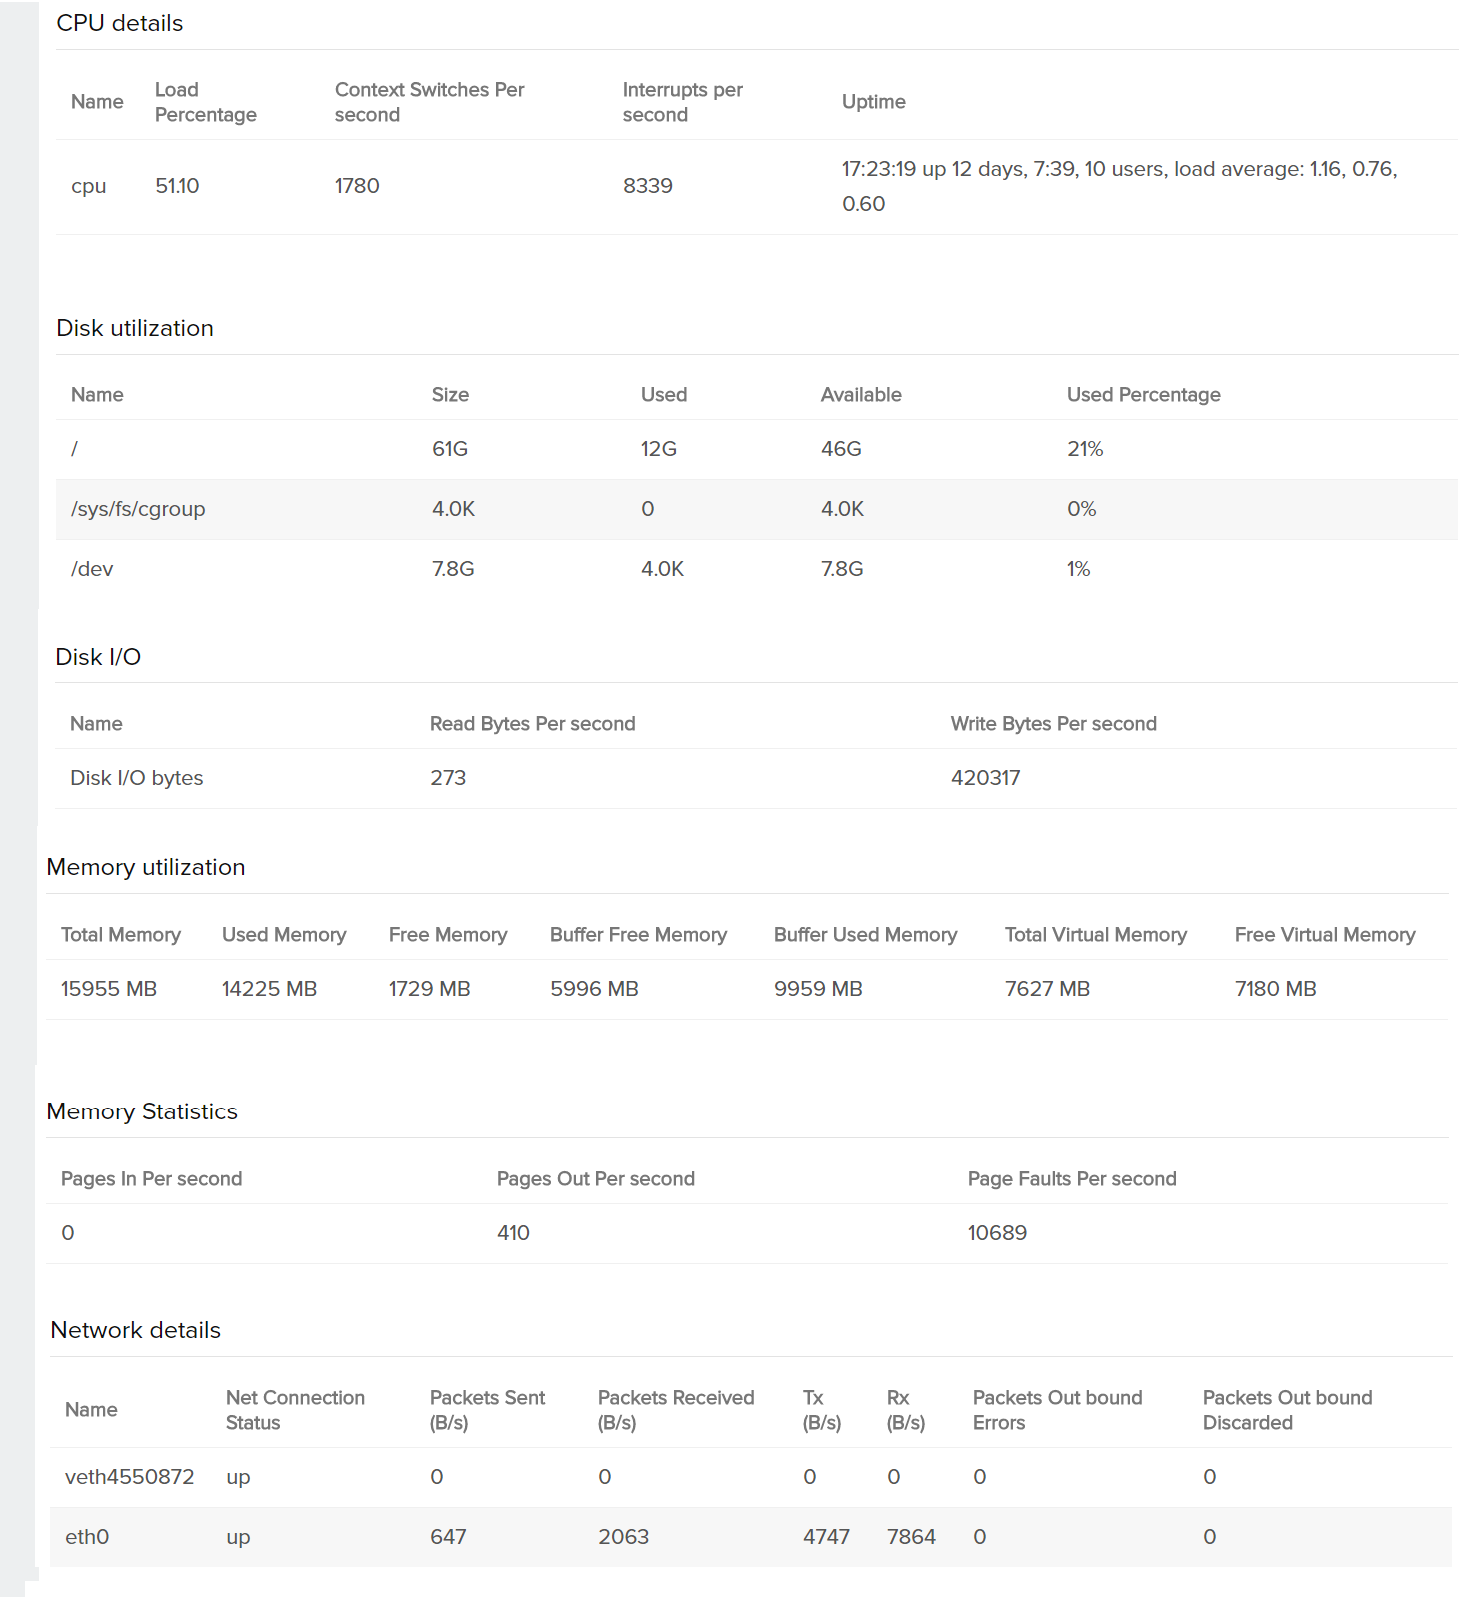Screen dimensions: 1464x1597
Task: Click the Used Percentage column header
Action: tap(1143, 395)
